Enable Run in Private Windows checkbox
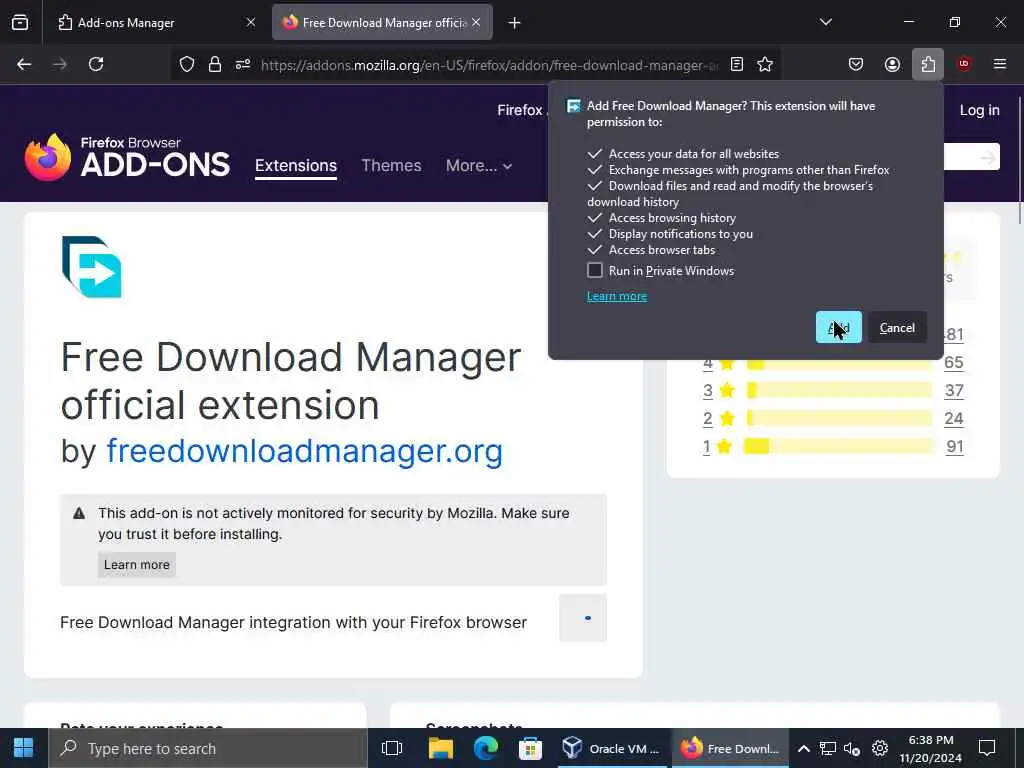1024x768 pixels. click(x=595, y=270)
